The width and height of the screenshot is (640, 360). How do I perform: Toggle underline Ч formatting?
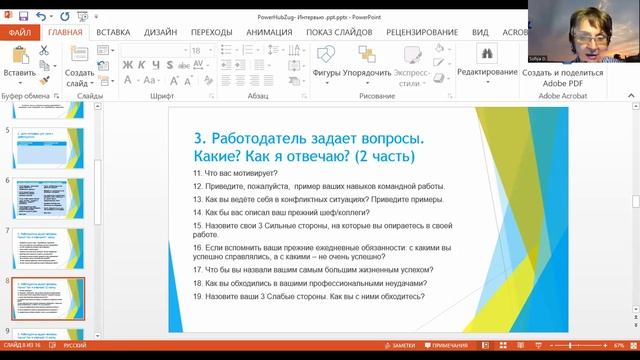pyautogui.click(x=156, y=65)
